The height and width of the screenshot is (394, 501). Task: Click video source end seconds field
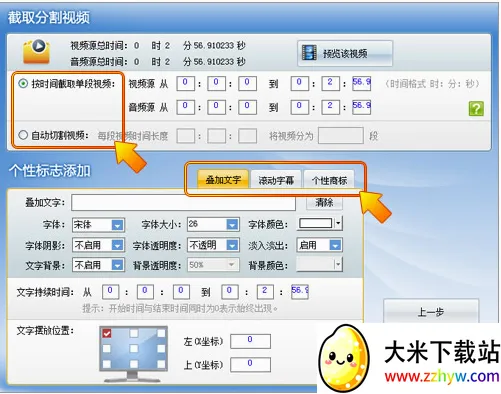[361, 83]
